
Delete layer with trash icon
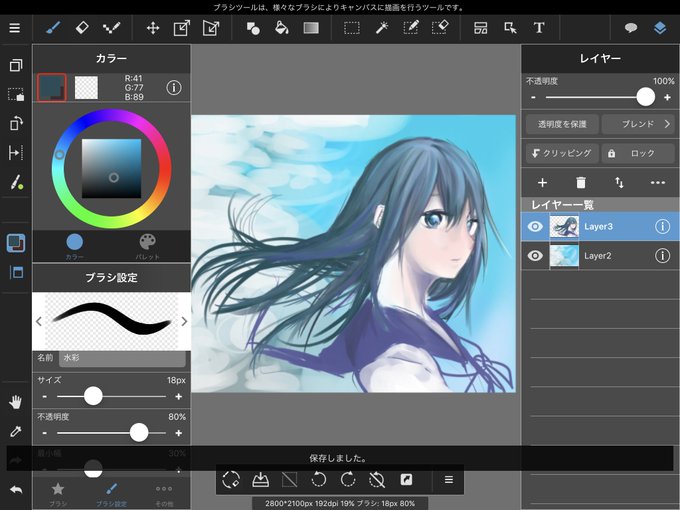tap(581, 183)
